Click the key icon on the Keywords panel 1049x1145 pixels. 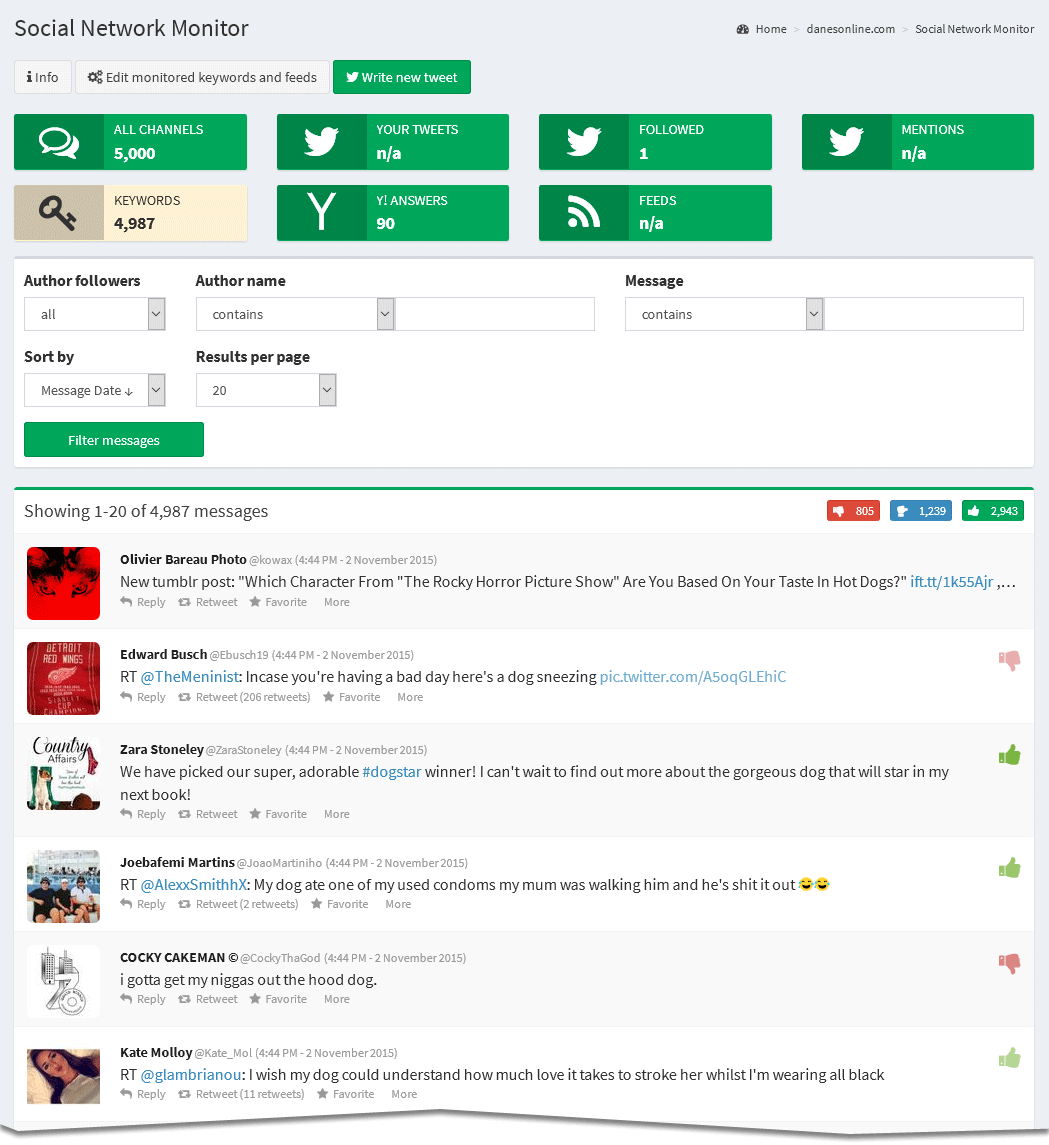click(58, 212)
